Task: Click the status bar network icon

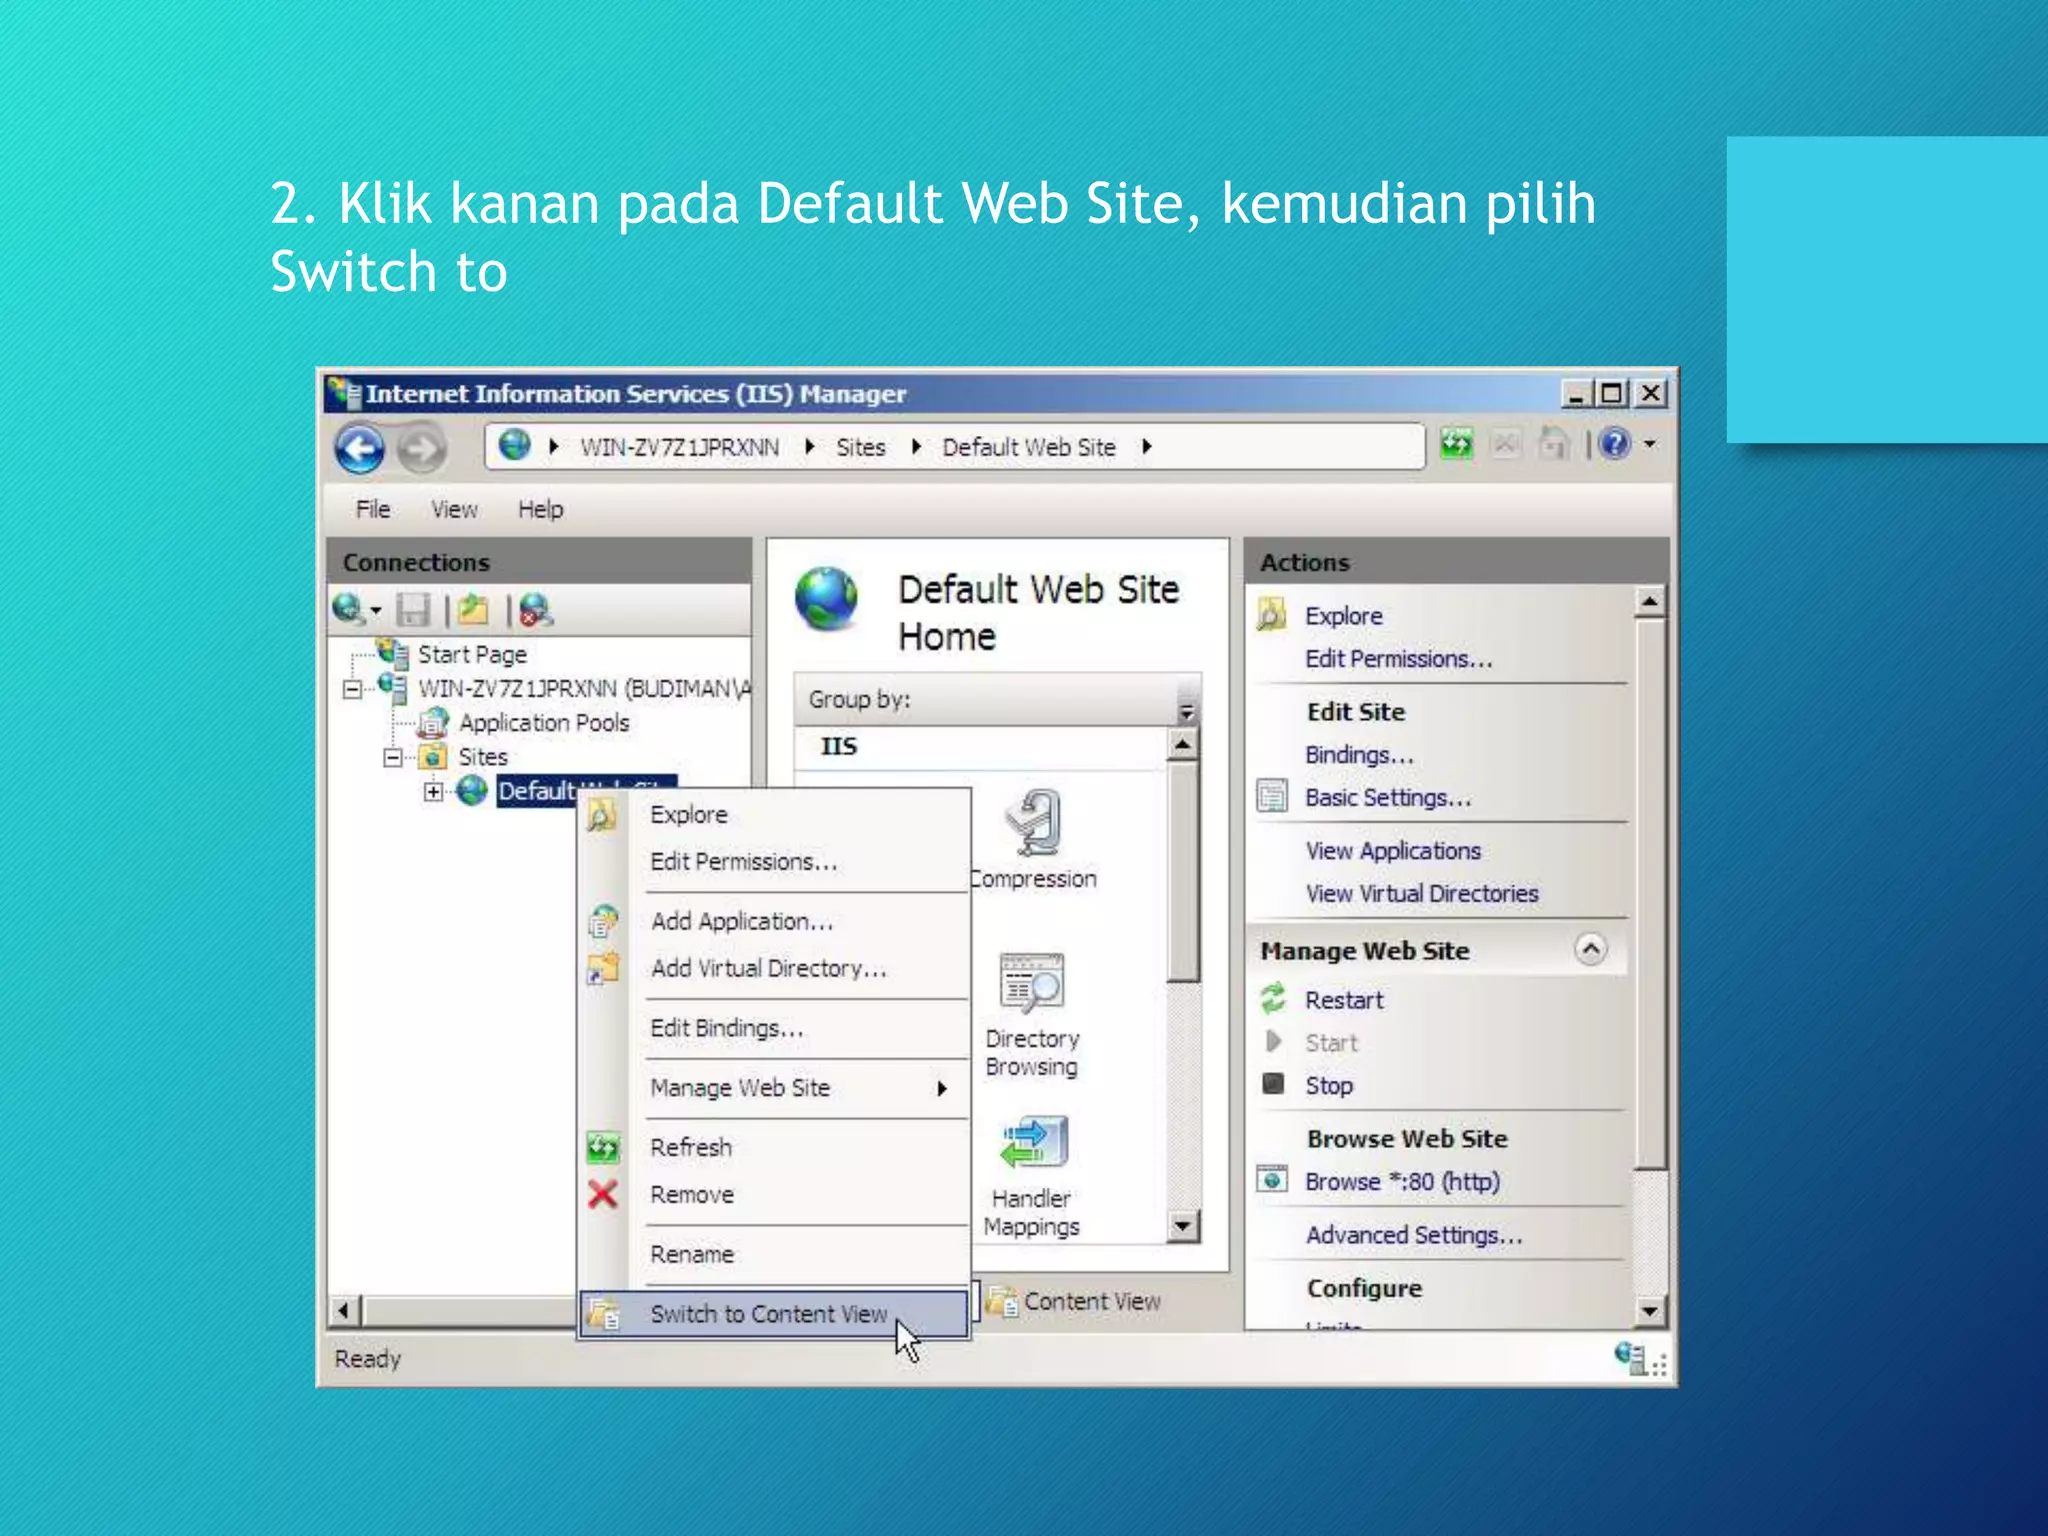Action: pos(1630,1358)
